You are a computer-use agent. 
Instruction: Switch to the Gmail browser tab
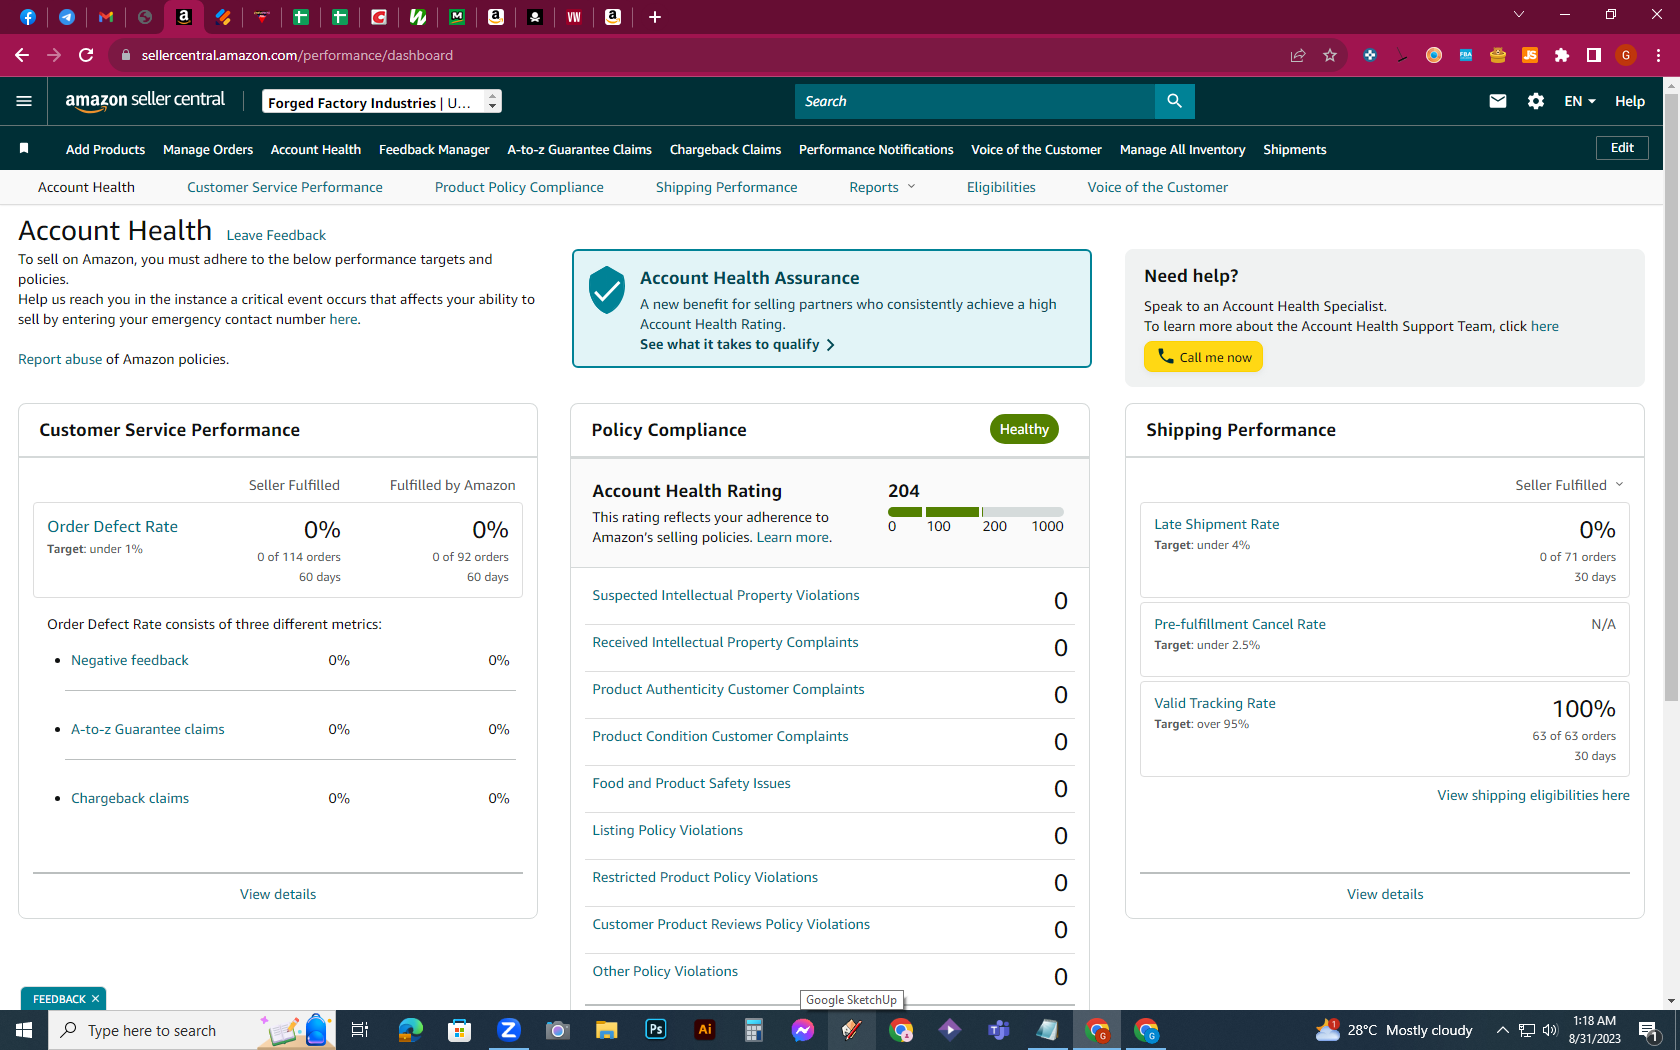click(x=105, y=17)
